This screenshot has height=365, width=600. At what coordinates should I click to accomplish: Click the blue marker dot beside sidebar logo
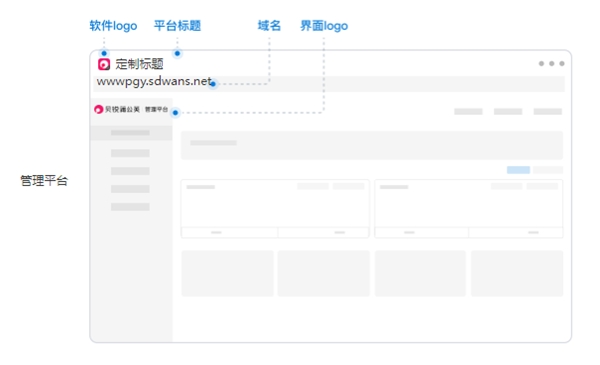click(175, 112)
